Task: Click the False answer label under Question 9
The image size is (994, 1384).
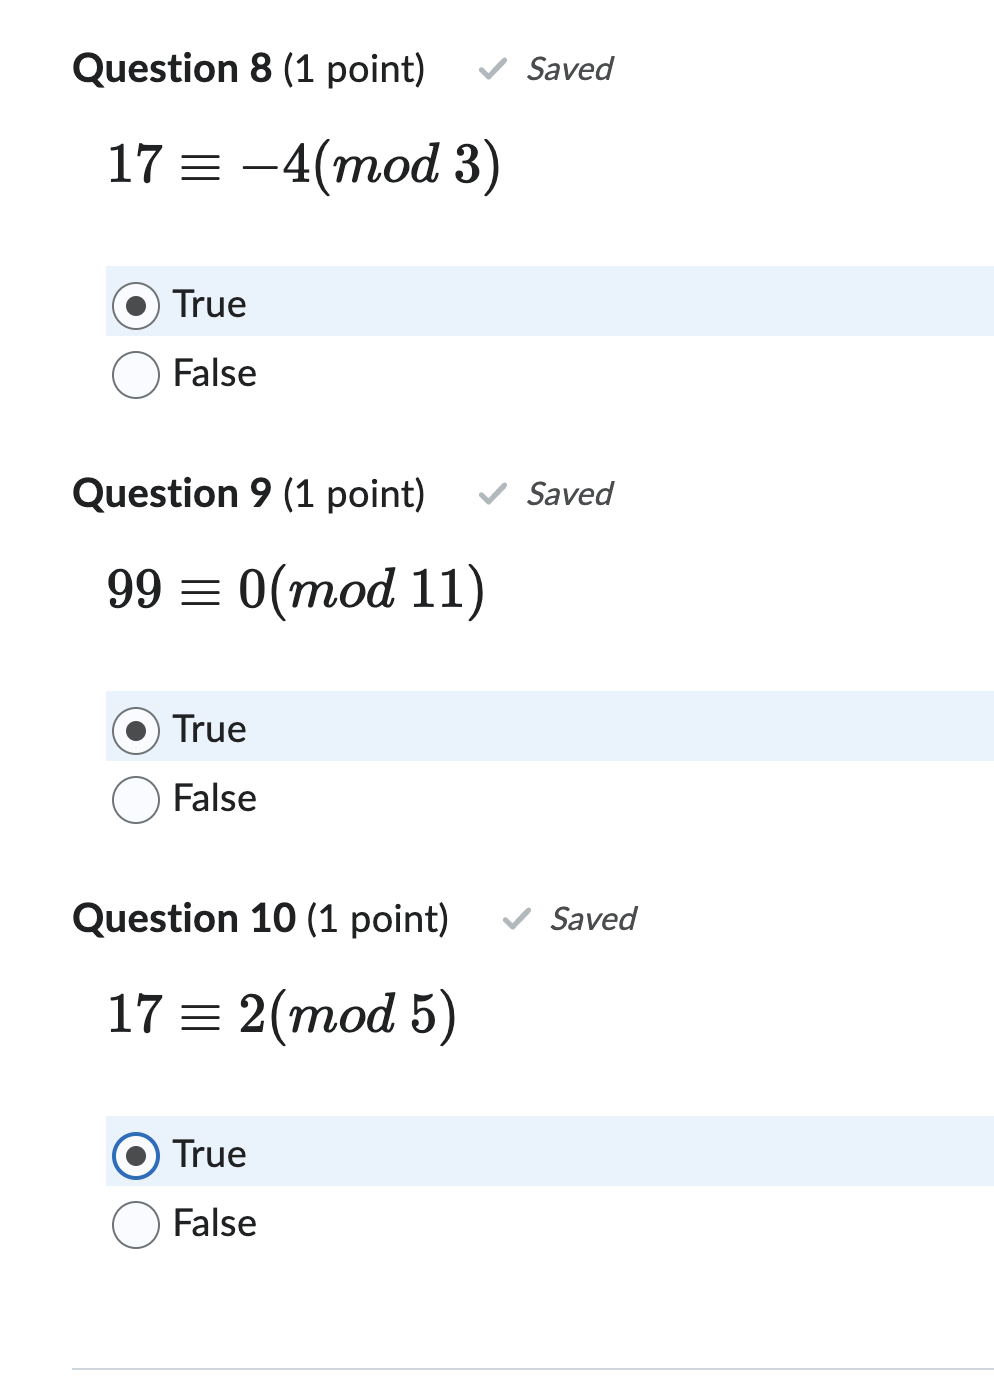Action: tap(214, 799)
